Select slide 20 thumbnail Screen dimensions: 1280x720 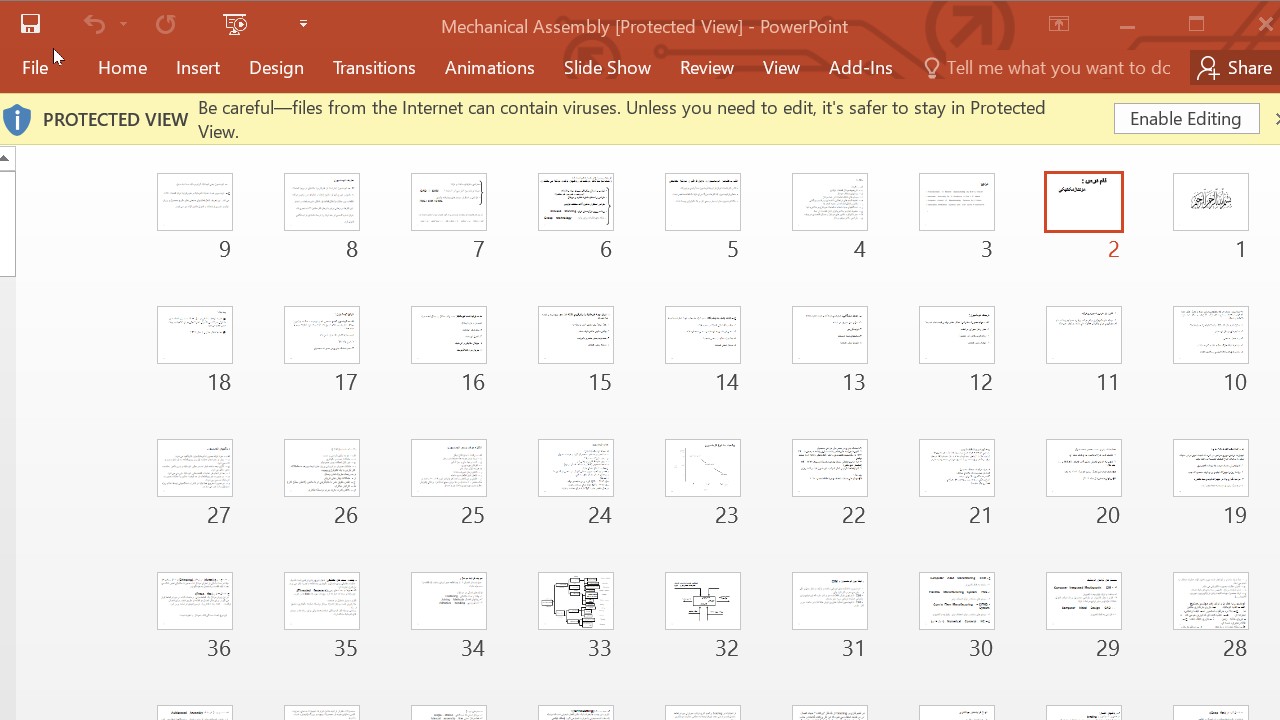1083,468
